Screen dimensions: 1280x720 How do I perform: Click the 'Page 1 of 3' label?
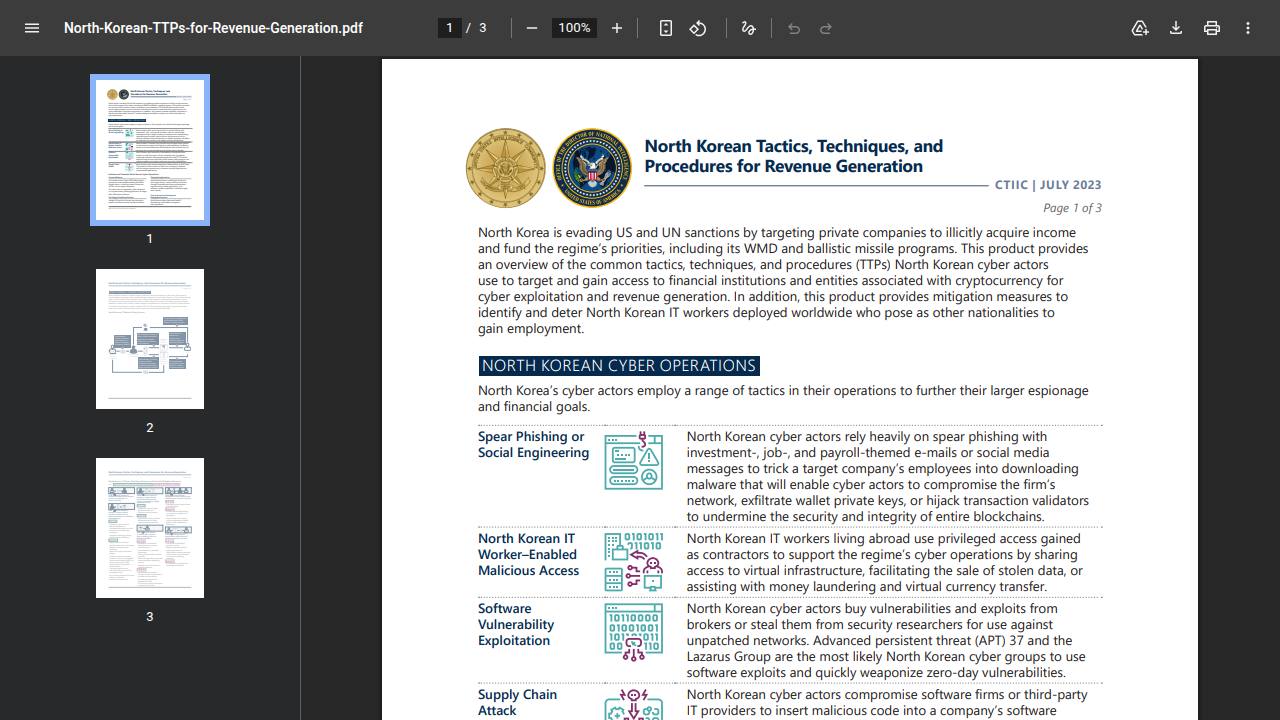pyautogui.click(x=1072, y=208)
